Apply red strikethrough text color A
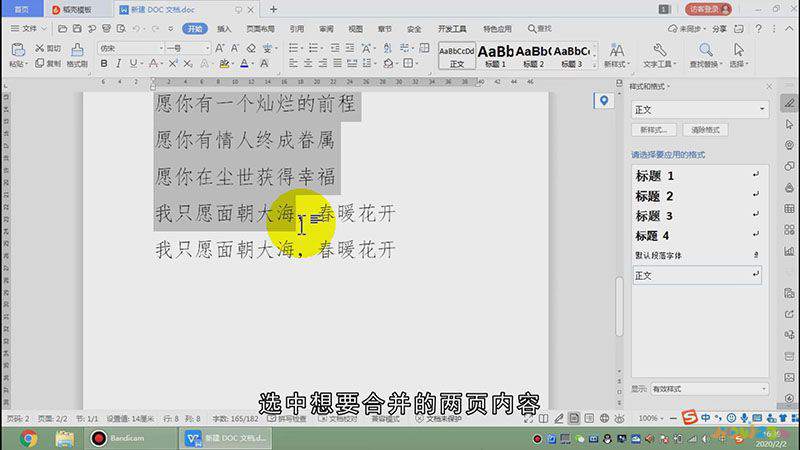 (153, 64)
